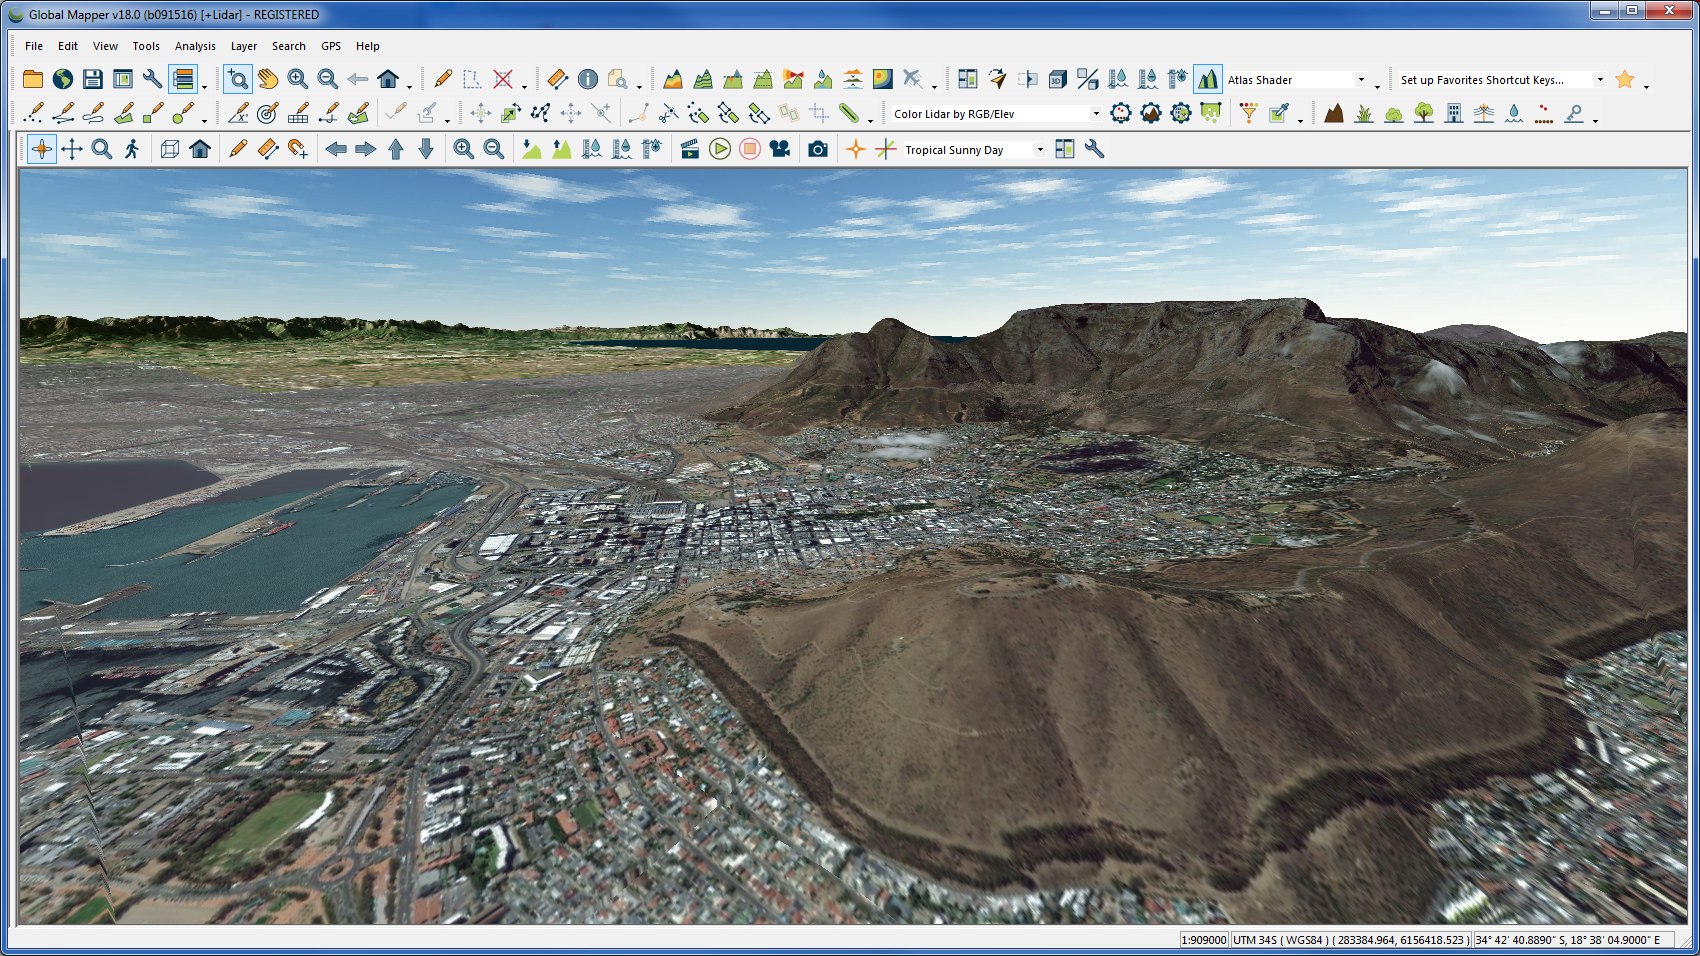Open the Analysis menu
Screen dimensions: 1700x956
[195, 46]
